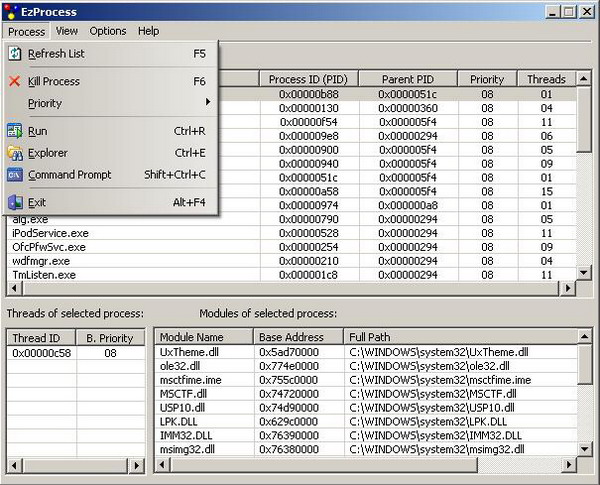The width and height of the screenshot is (600, 485).
Task: Click thread list scroll right arrow
Action: [x=137, y=465]
